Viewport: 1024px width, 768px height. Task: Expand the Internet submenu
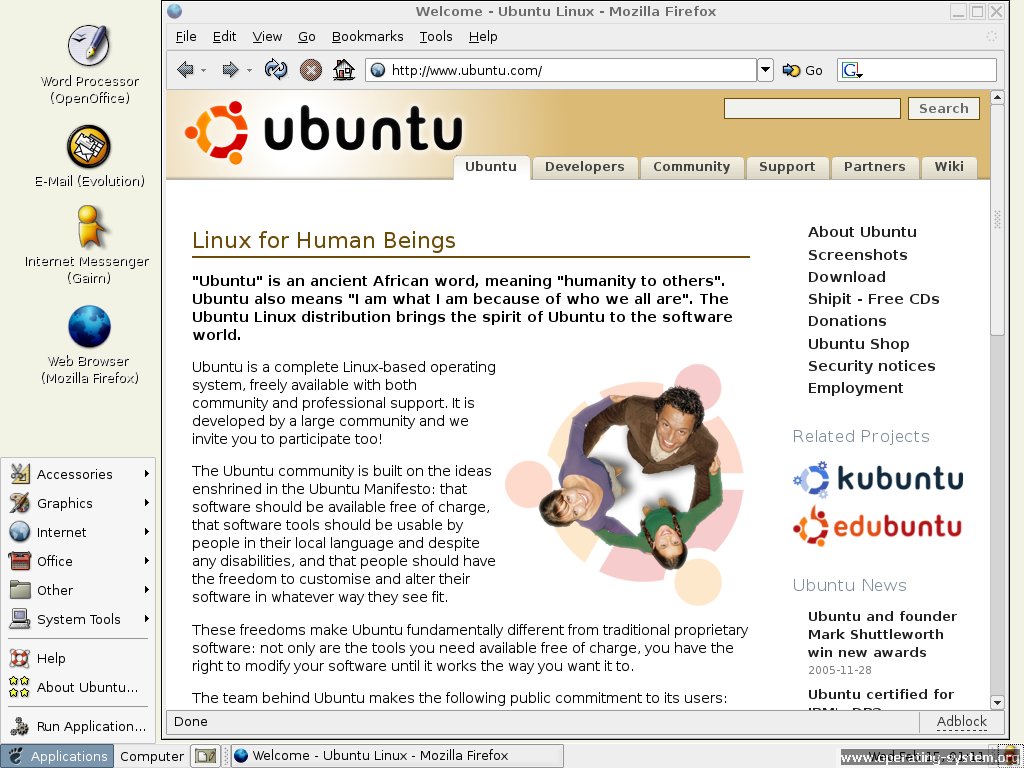pyautogui.click(x=79, y=532)
